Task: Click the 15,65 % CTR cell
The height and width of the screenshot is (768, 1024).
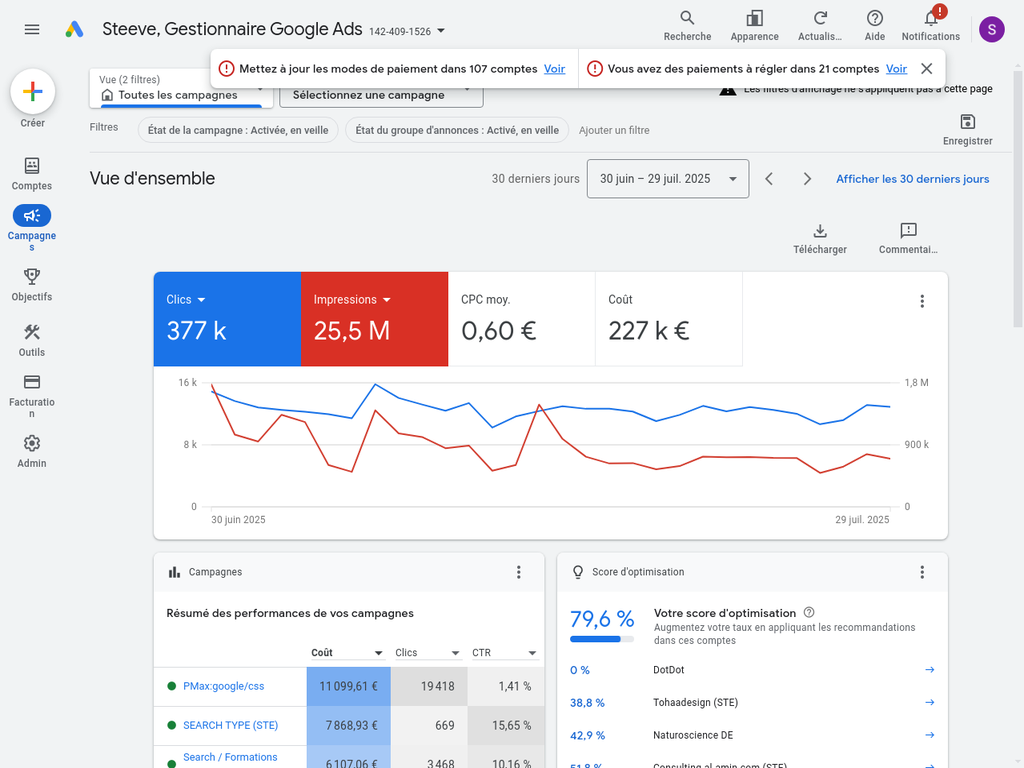Action: (x=506, y=726)
